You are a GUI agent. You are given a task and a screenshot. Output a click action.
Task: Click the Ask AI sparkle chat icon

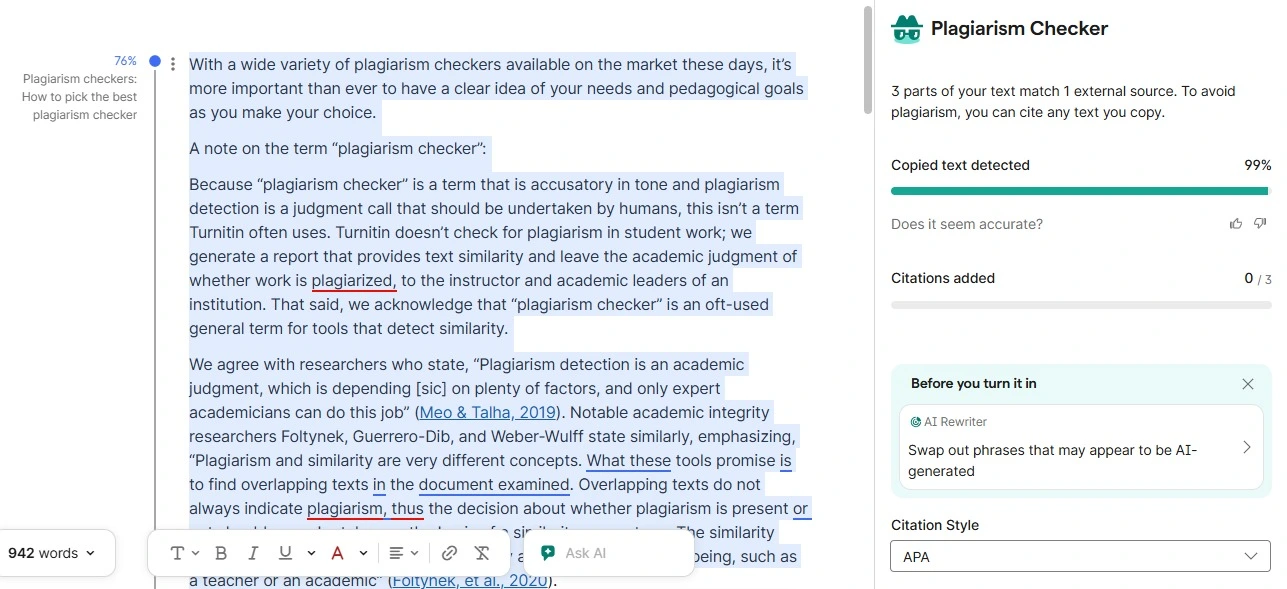(x=547, y=553)
